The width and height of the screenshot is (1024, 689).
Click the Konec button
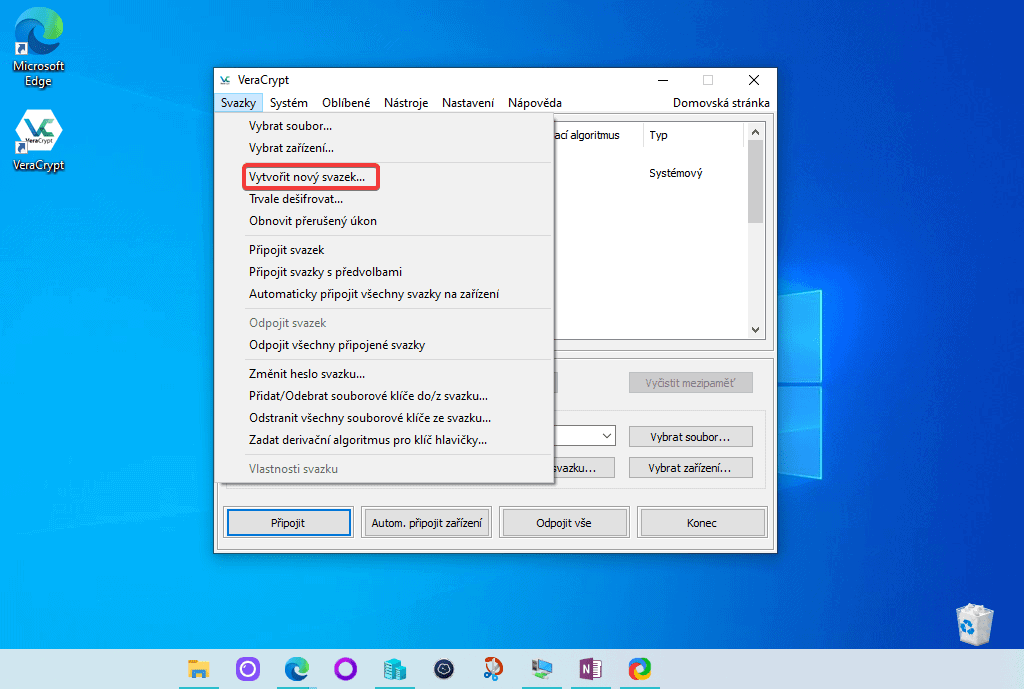point(701,523)
